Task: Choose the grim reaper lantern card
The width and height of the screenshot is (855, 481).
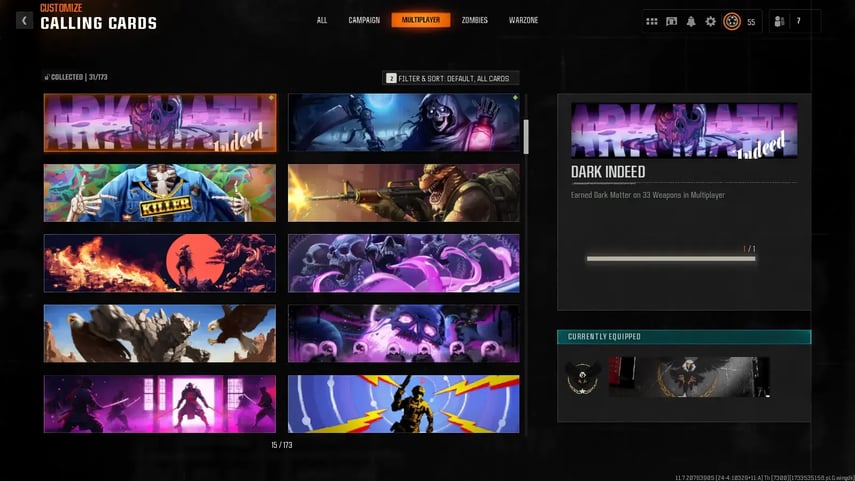Action: click(x=404, y=123)
